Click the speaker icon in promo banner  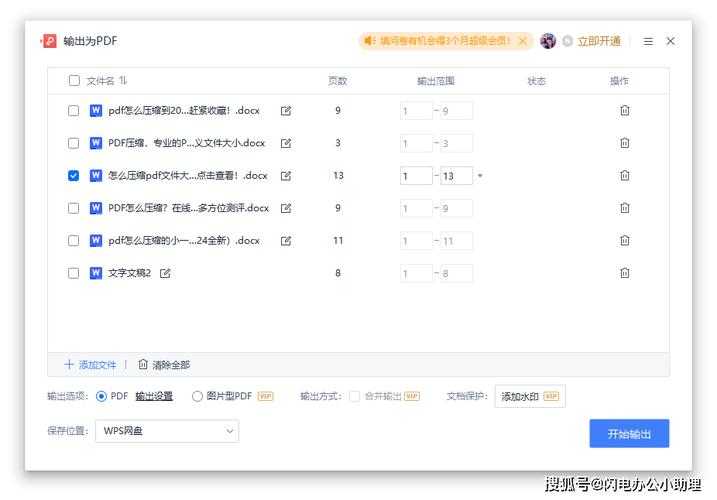369,41
